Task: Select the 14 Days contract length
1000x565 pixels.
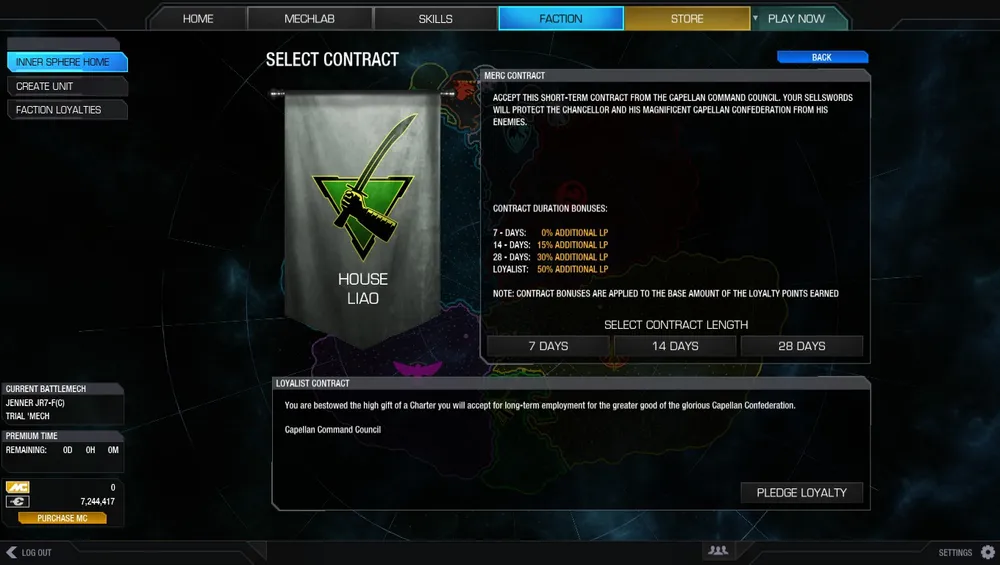Action: coord(675,346)
